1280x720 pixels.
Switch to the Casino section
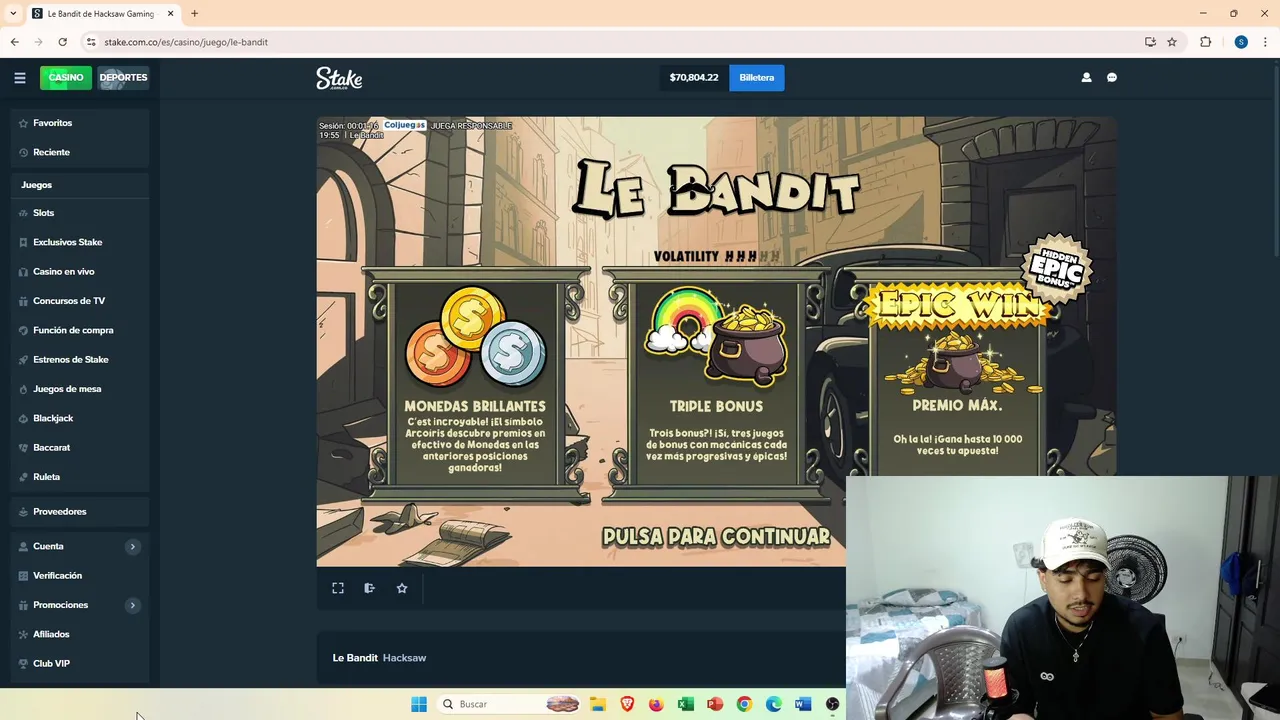(x=66, y=77)
